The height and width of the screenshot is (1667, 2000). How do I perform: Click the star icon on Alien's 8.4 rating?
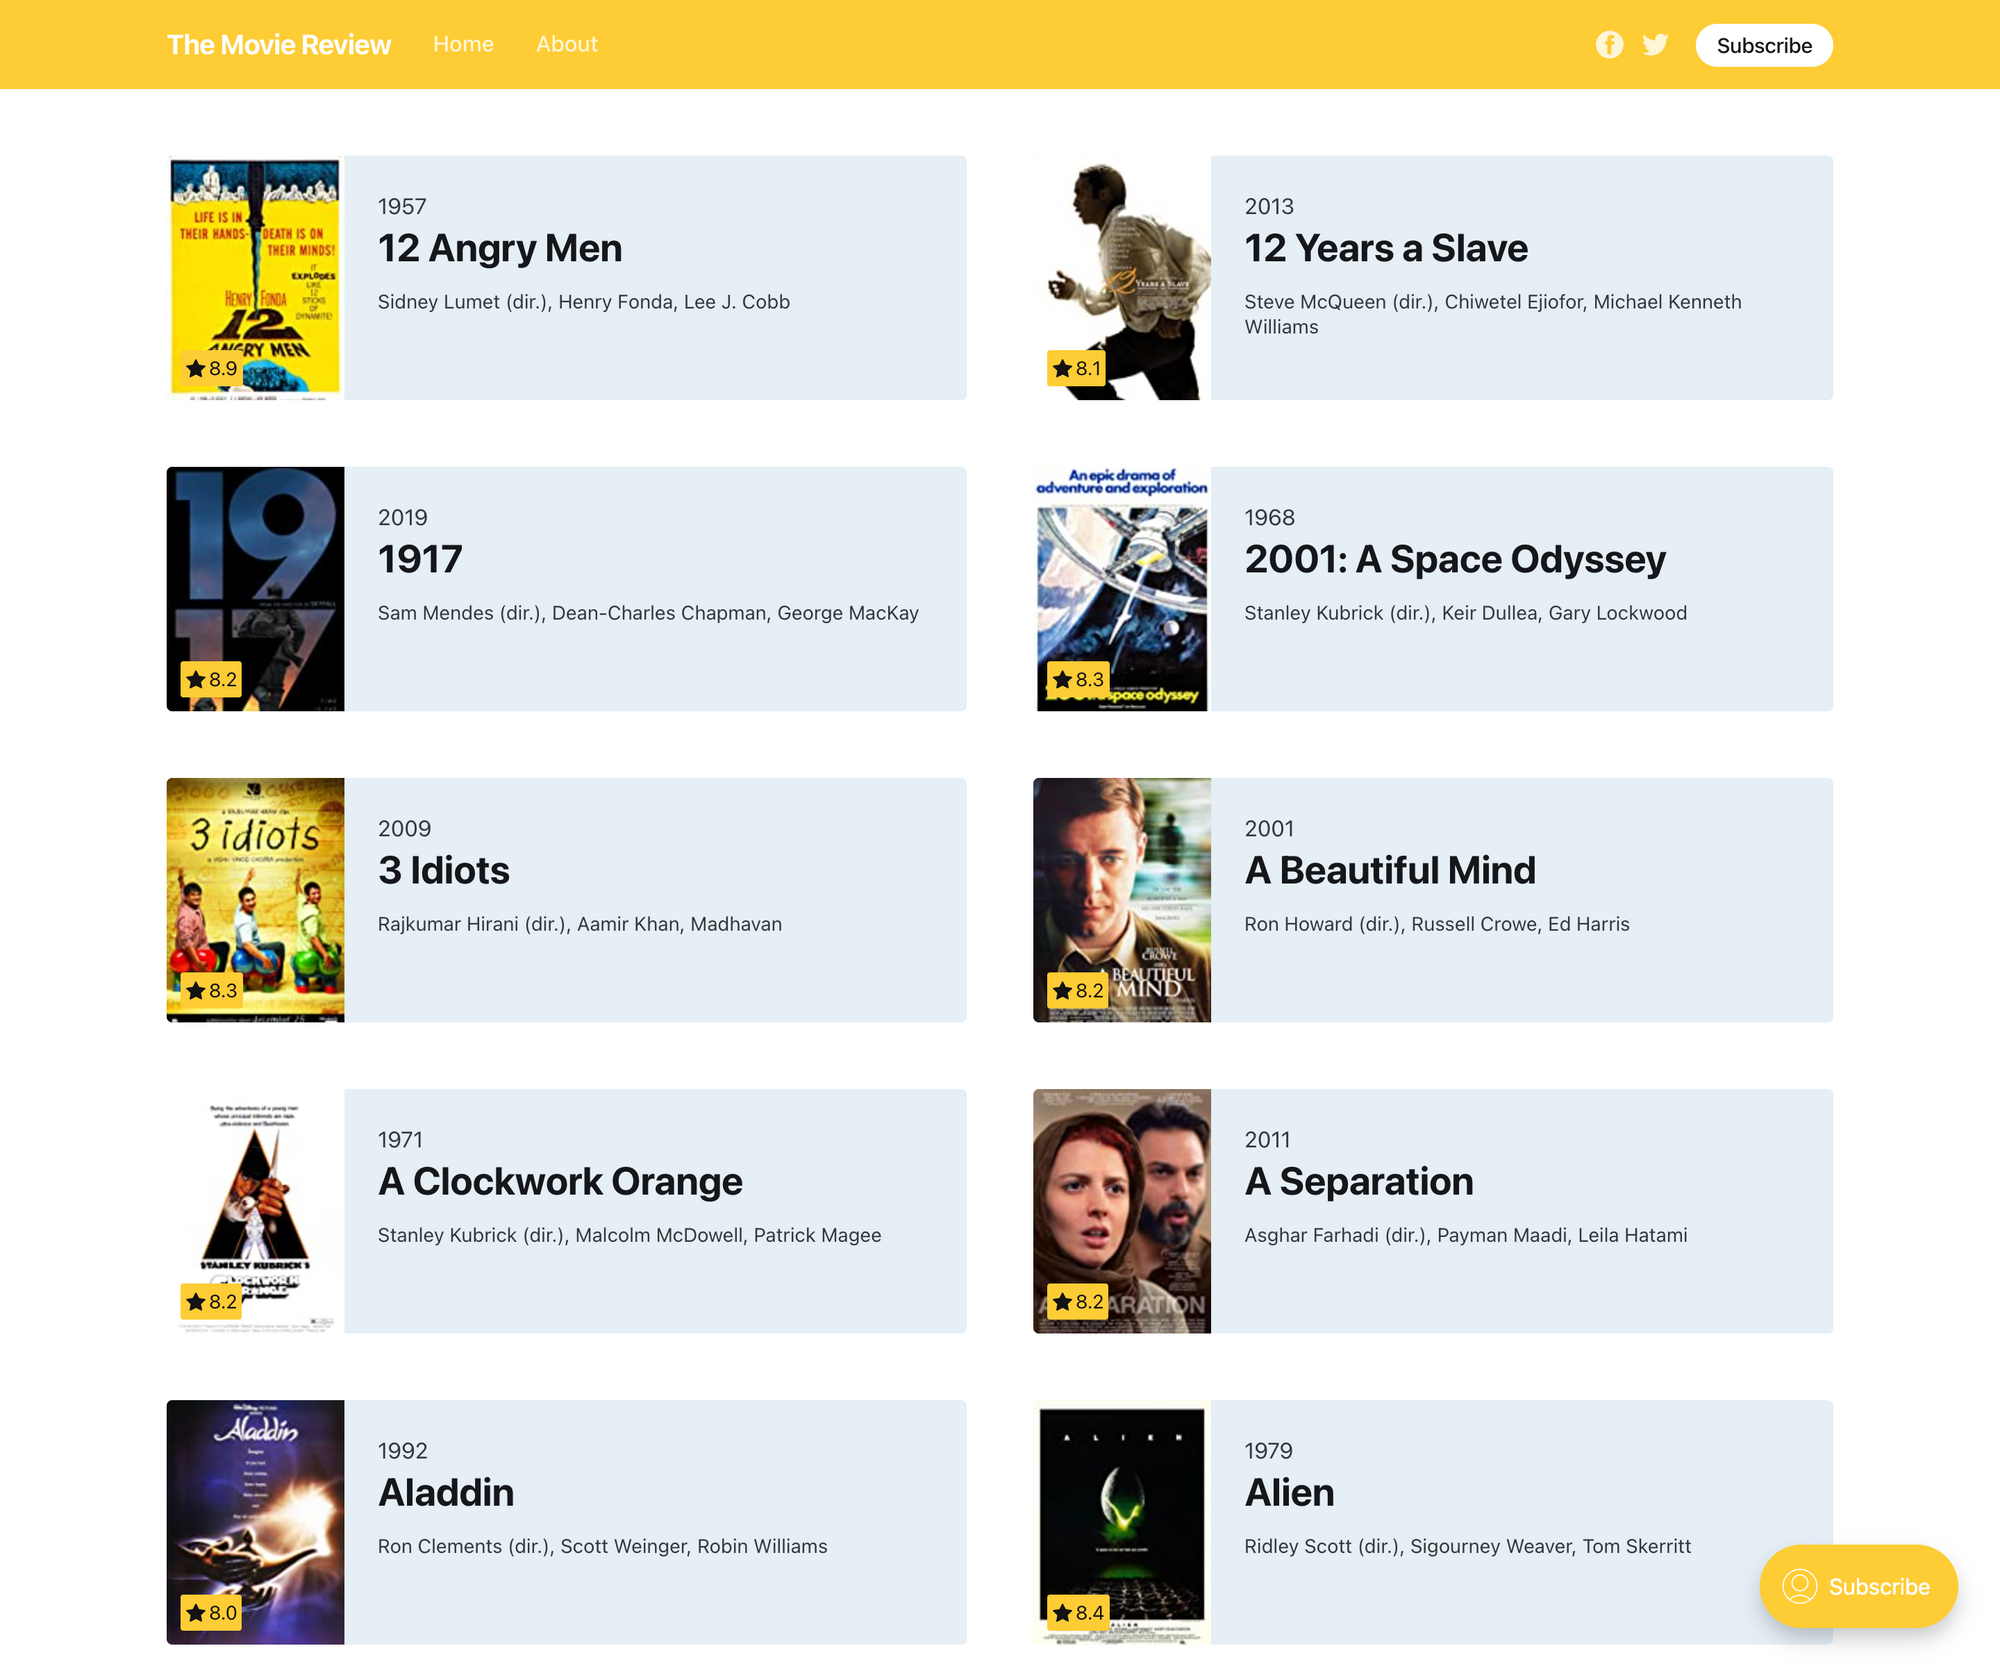[x=1063, y=1612]
